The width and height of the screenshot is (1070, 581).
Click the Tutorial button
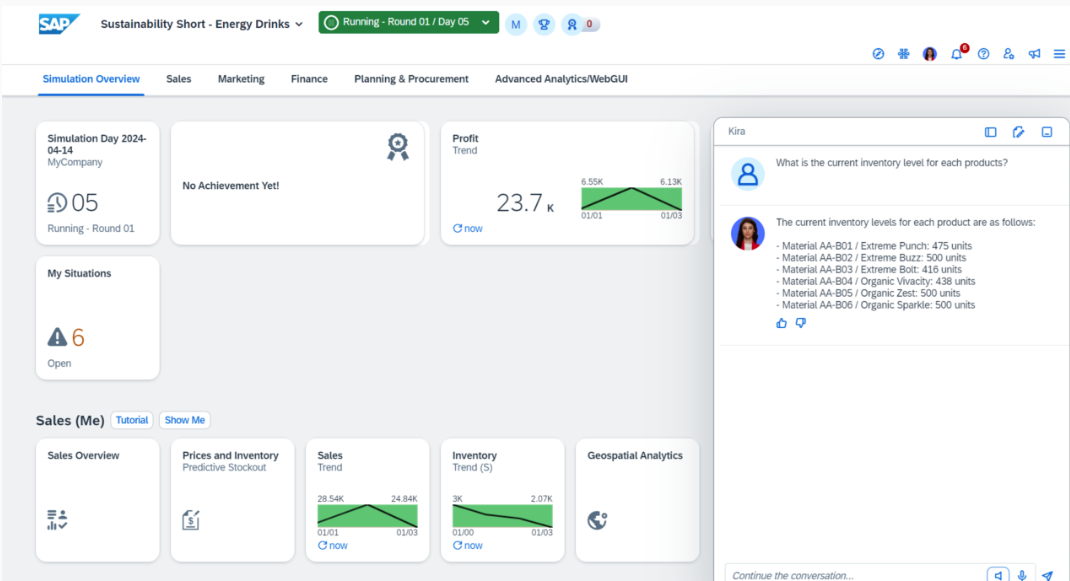tap(132, 420)
